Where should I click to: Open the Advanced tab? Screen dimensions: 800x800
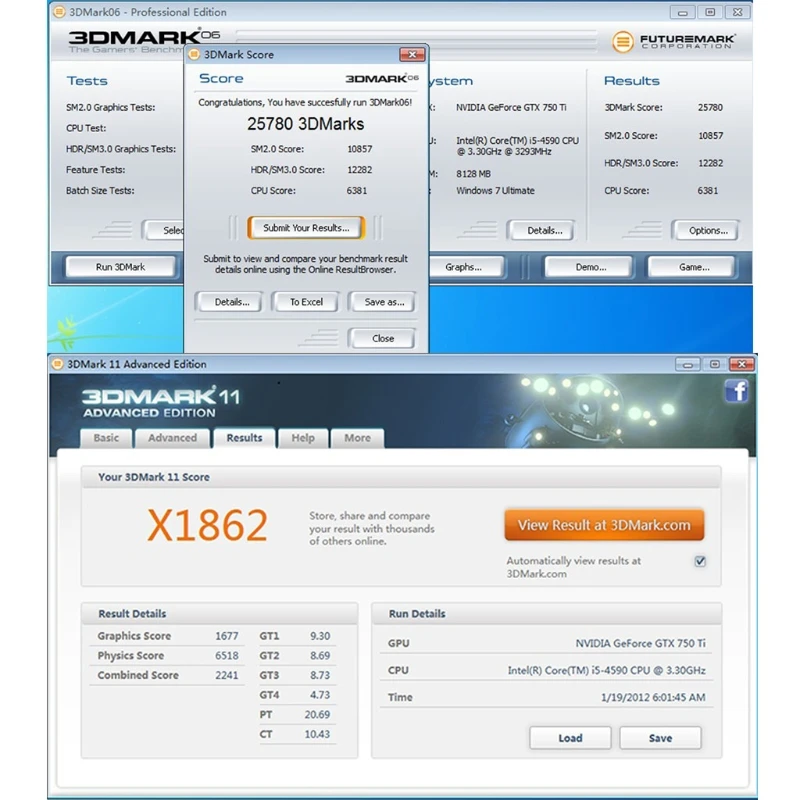click(x=172, y=438)
